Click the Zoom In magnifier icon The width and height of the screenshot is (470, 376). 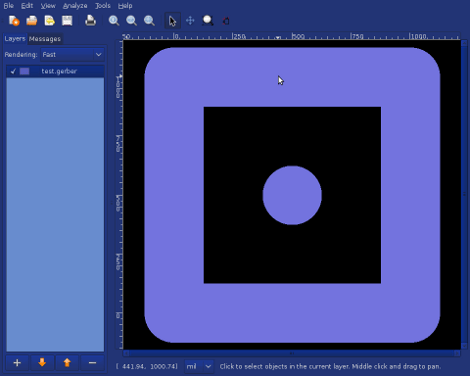pyautogui.click(x=114, y=21)
